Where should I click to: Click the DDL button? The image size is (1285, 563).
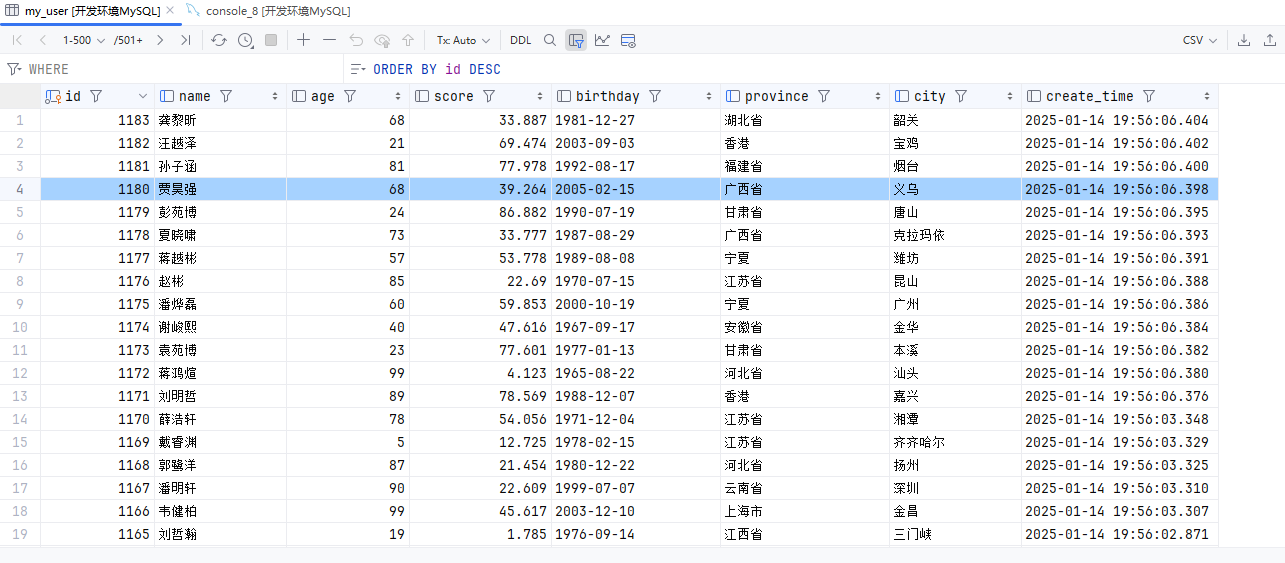point(521,40)
